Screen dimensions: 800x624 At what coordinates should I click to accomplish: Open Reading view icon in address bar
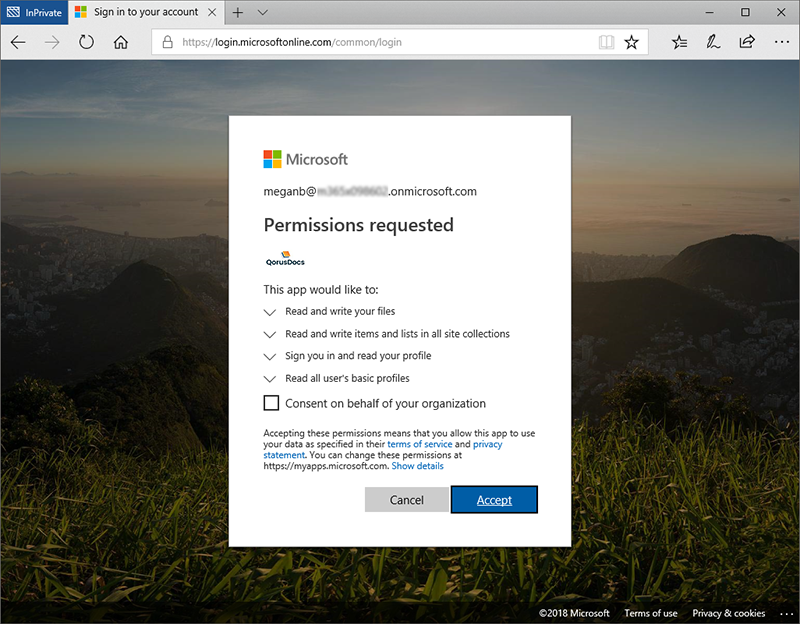point(605,42)
